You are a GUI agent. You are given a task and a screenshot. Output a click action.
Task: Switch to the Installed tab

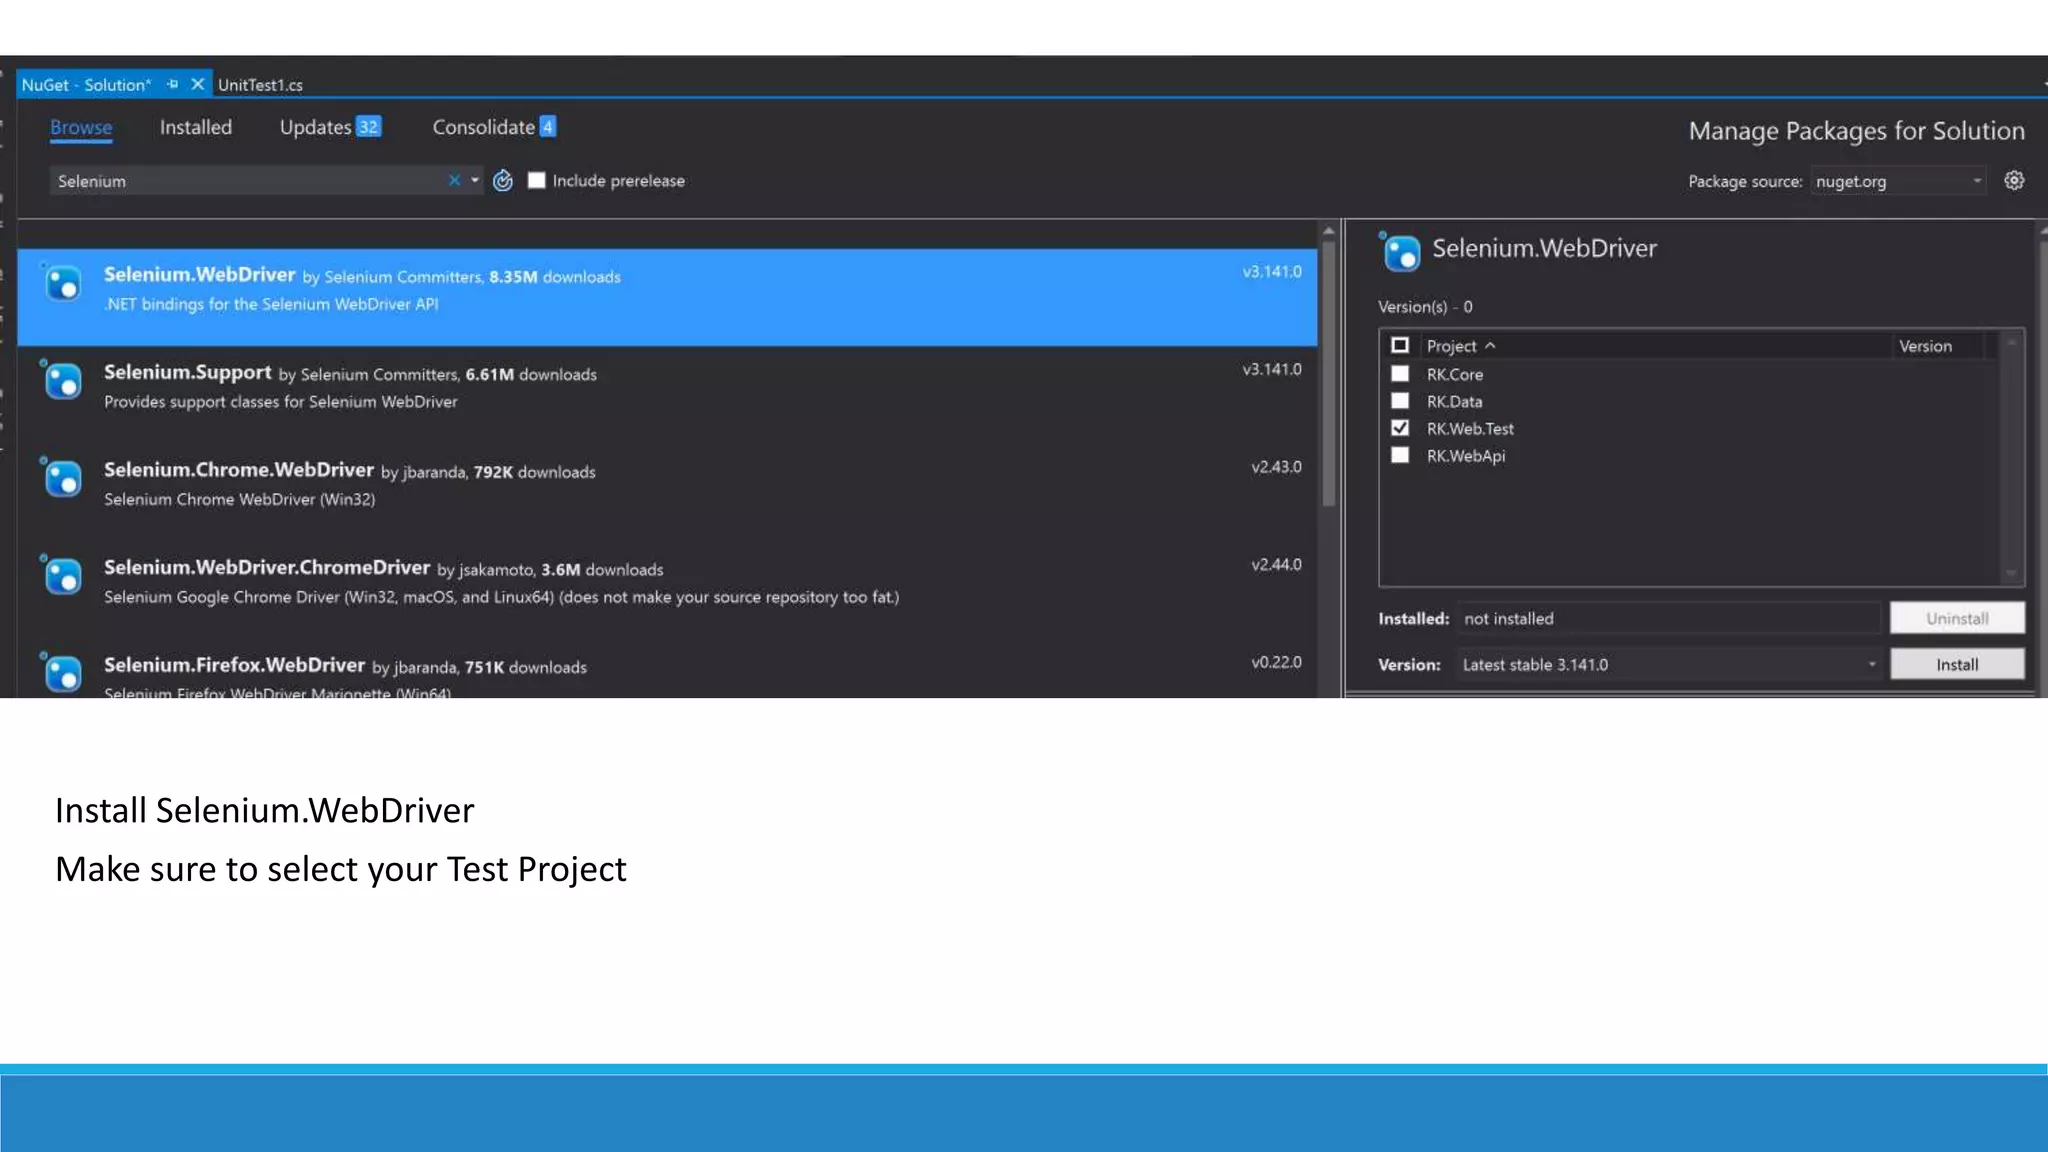pos(196,127)
